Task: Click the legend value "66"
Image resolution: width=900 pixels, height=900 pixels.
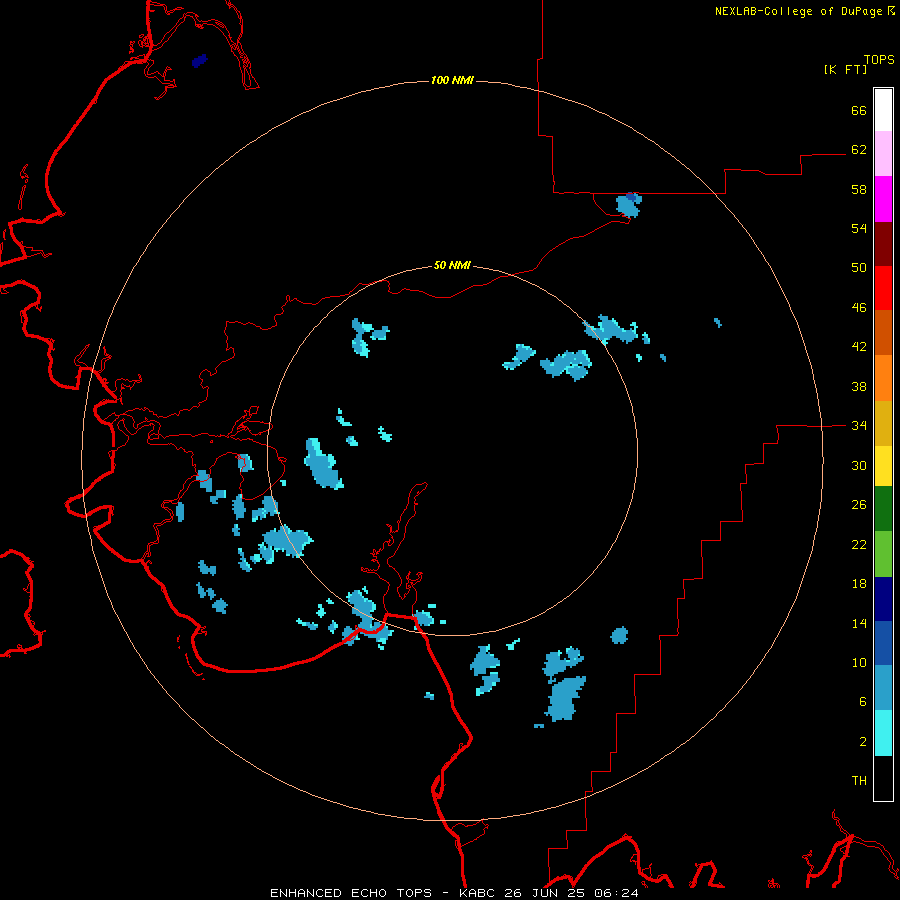Action: [859, 111]
